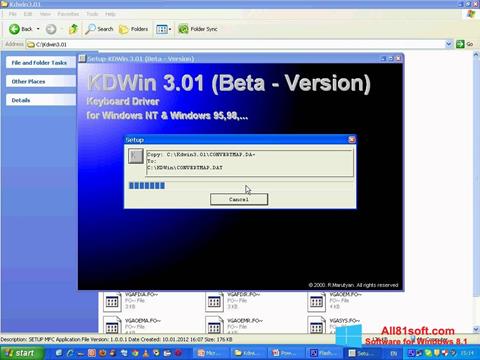Launch Internet Explorer from quick launch
The height and width of the screenshot is (360, 480).
click(70, 353)
